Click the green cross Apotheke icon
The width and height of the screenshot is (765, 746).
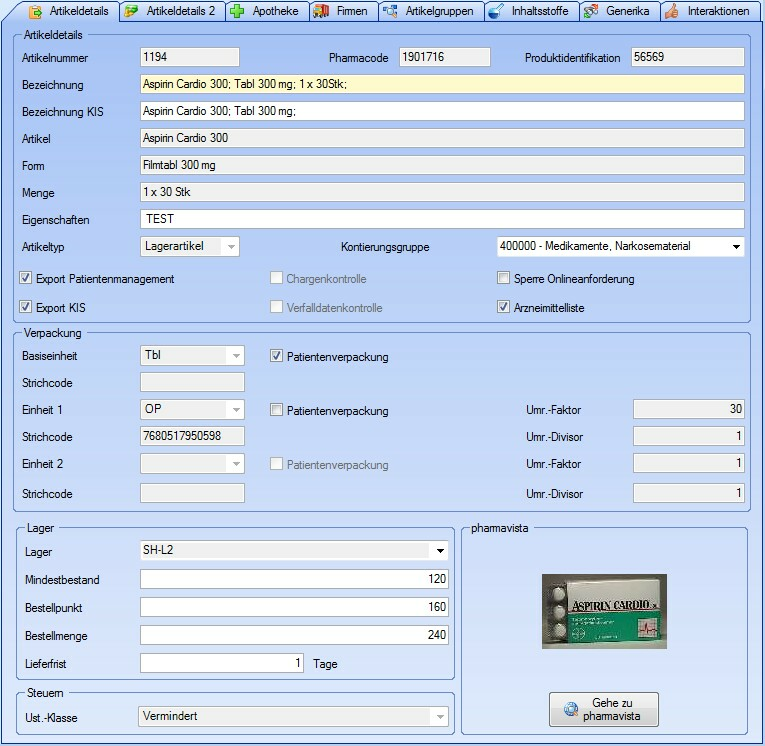(x=237, y=12)
